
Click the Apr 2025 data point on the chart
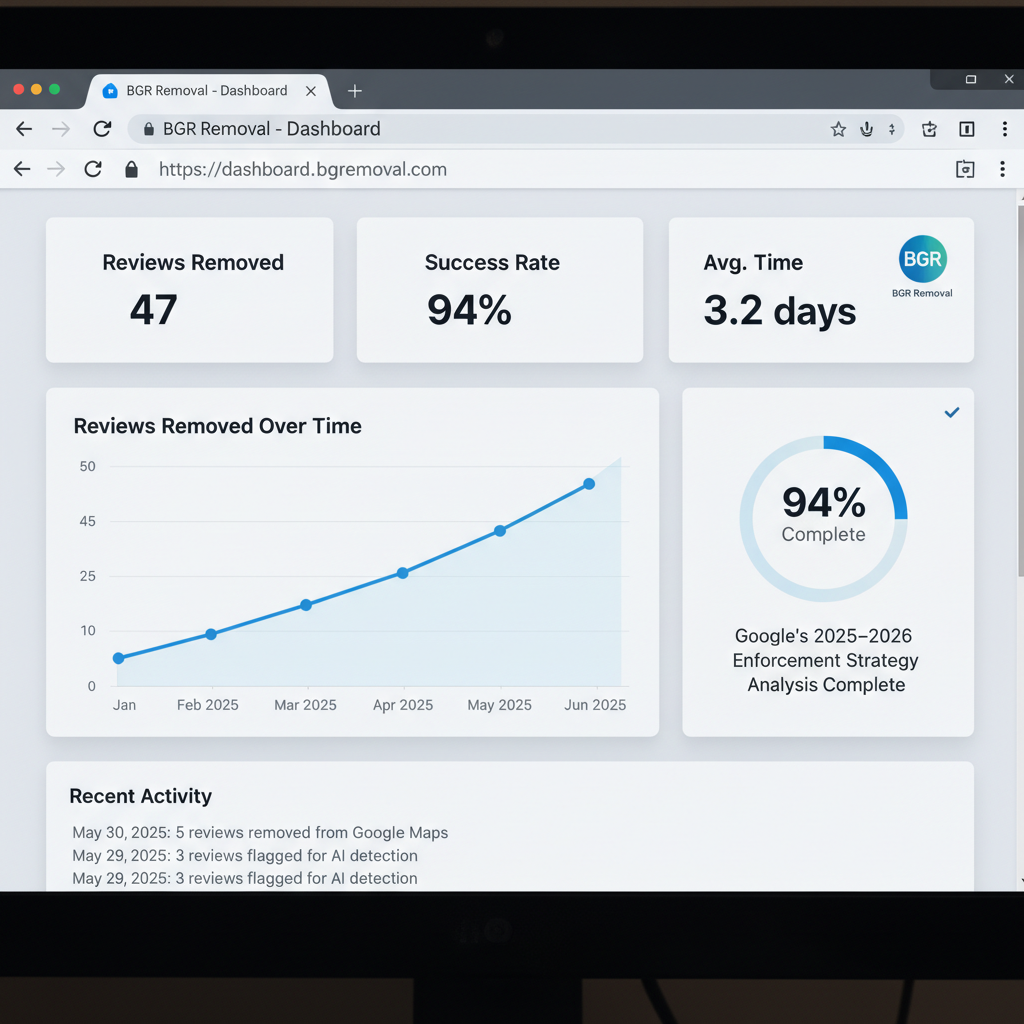402,573
